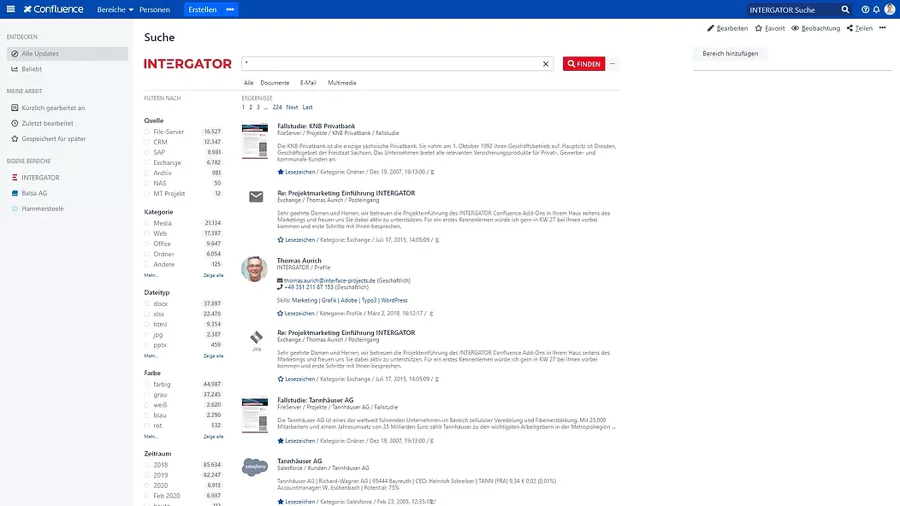Switch to the E-Mail results tab
The image size is (900, 506).
coord(308,83)
